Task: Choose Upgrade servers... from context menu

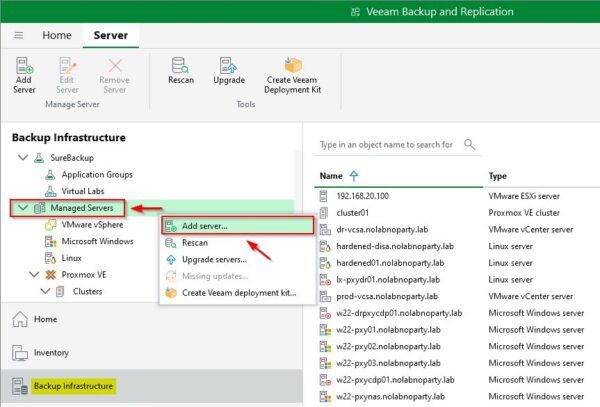Action: click(238, 259)
